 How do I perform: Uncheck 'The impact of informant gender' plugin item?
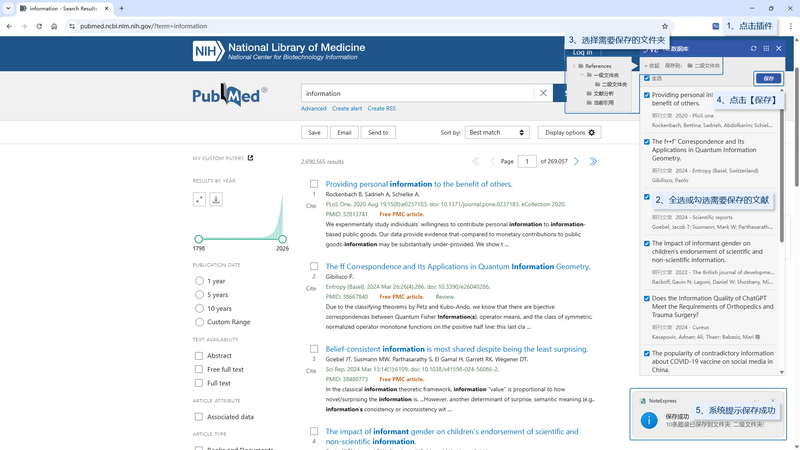647,243
